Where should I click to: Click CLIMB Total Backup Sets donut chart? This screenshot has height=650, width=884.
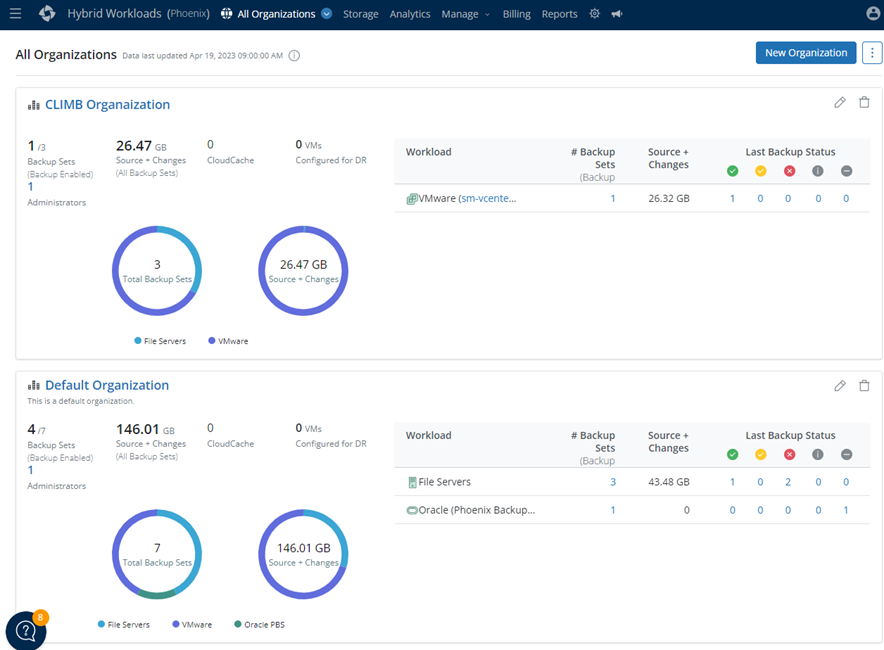157,271
